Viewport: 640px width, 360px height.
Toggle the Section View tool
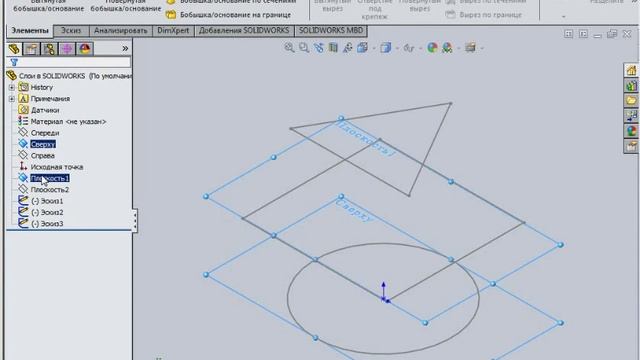tap(333, 48)
